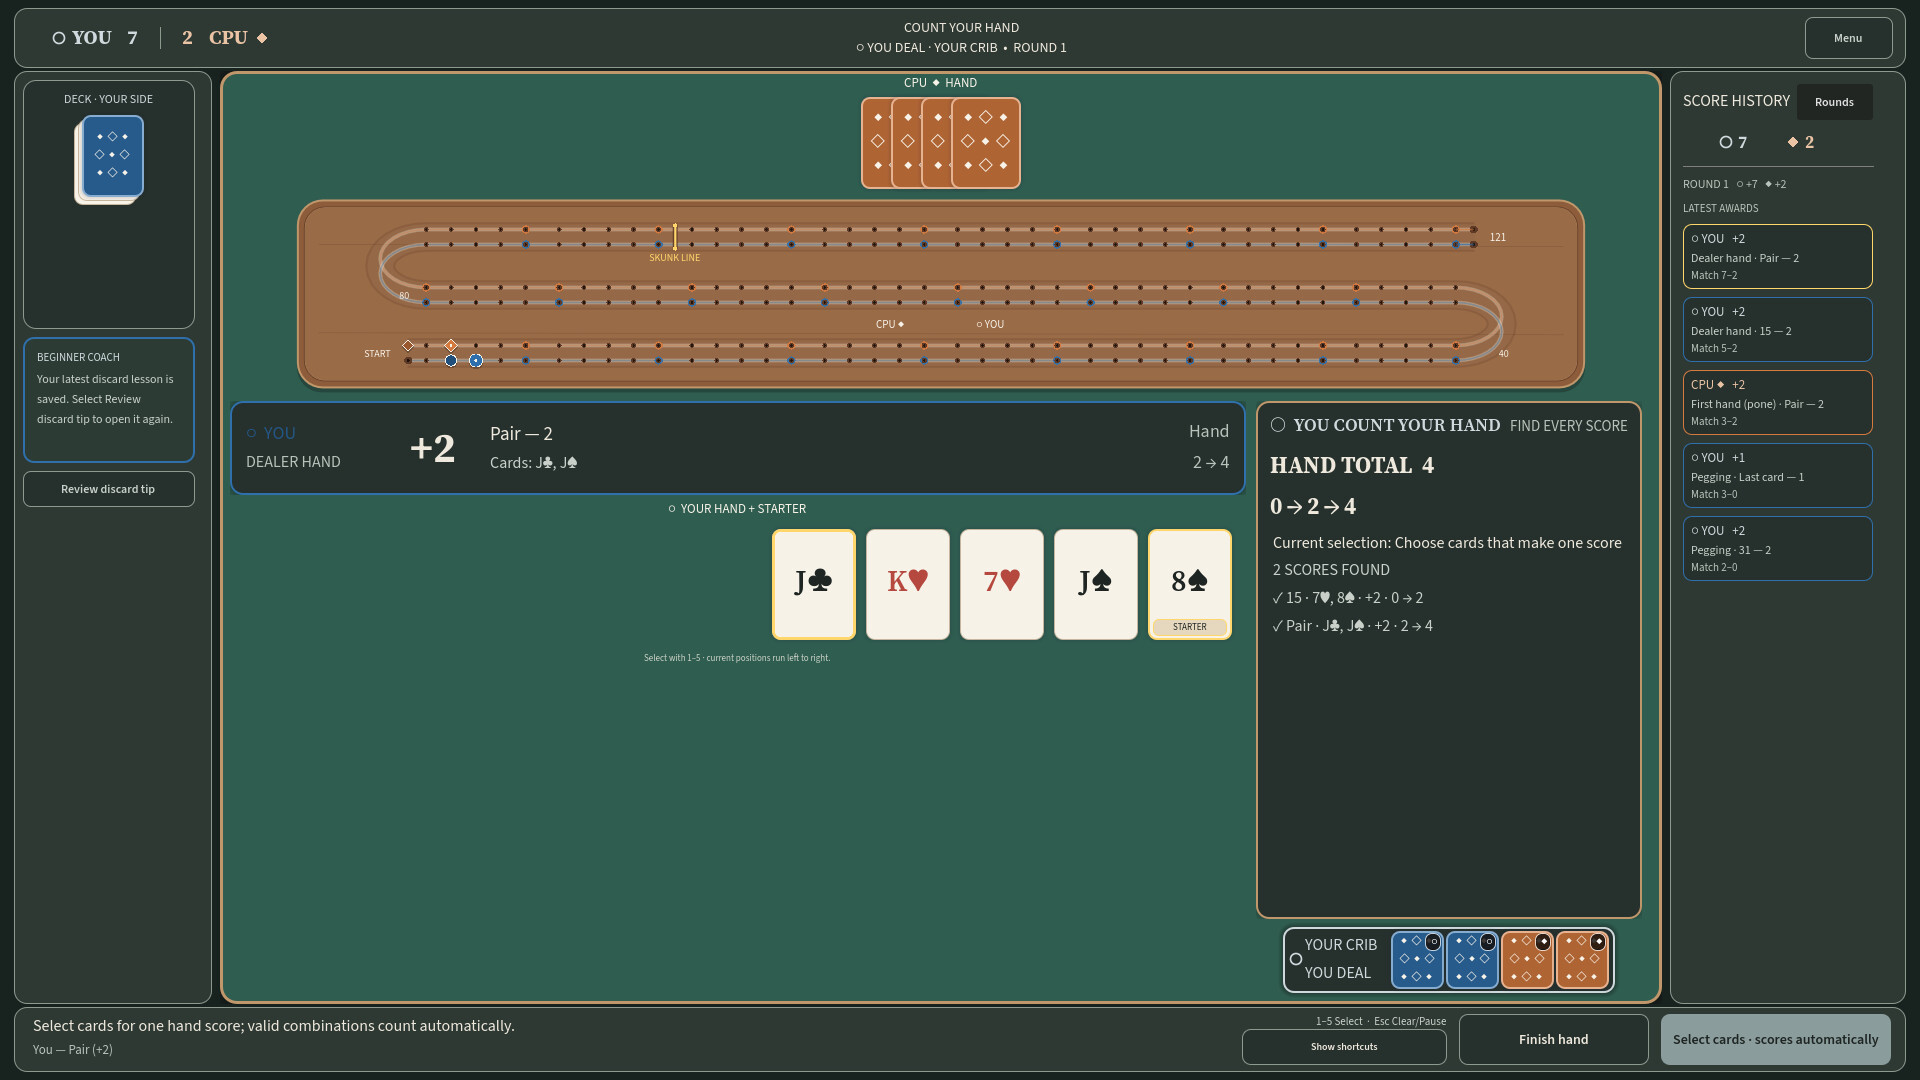Select the 8 of spades starter card
Viewport: 1920px width, 1080px height.
point(1189,584)
